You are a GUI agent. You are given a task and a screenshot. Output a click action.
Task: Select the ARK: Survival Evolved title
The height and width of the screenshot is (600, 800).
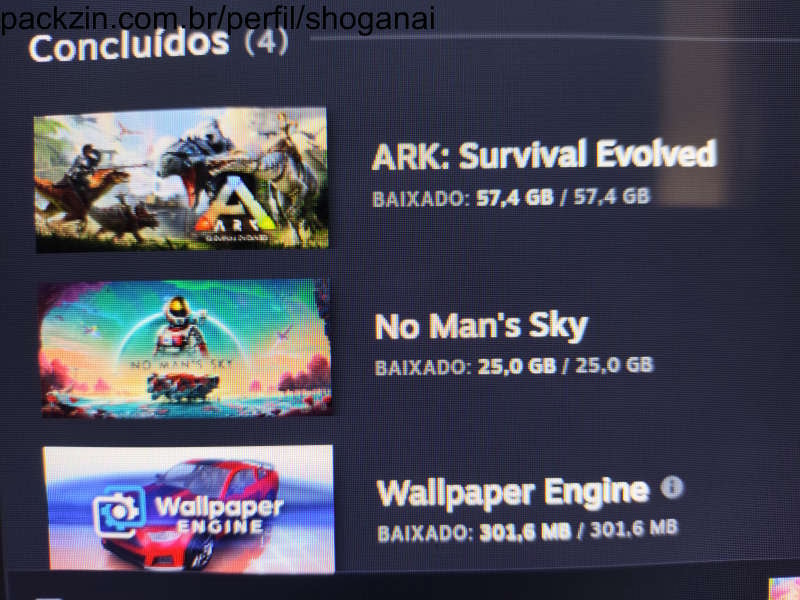[x=544, y=155]
